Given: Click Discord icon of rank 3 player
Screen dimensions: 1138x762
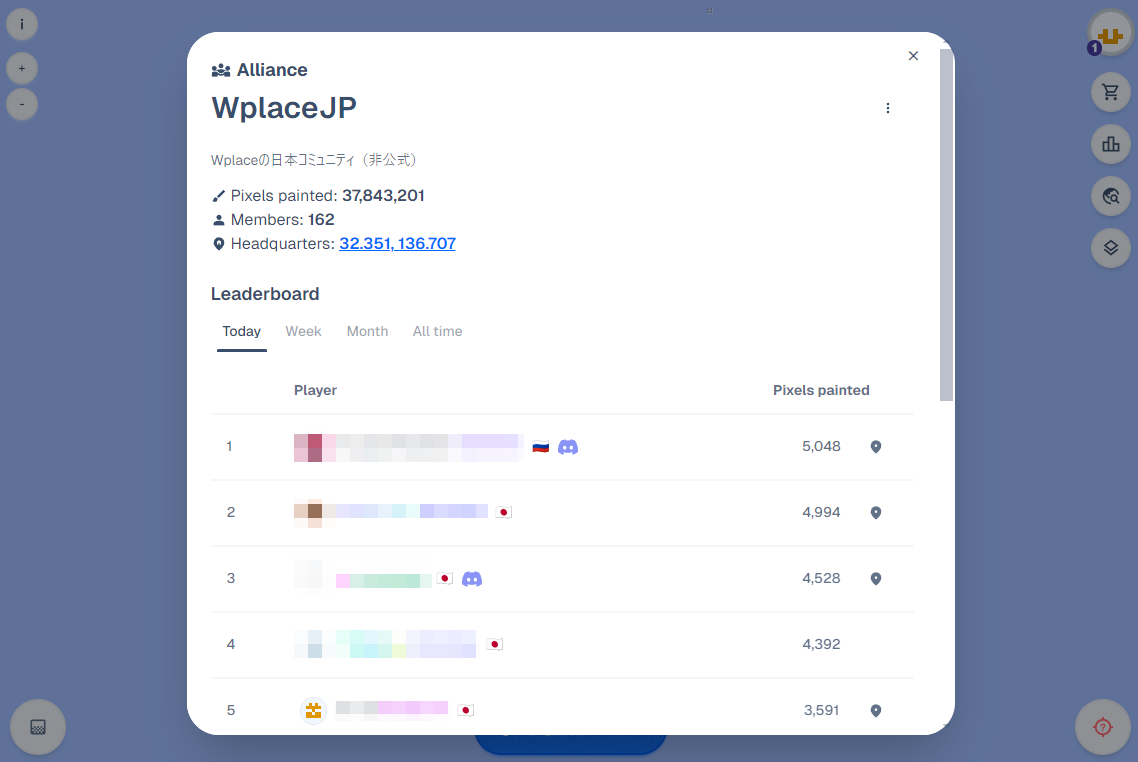Looking at the screenshot, I should coord(472,579).
